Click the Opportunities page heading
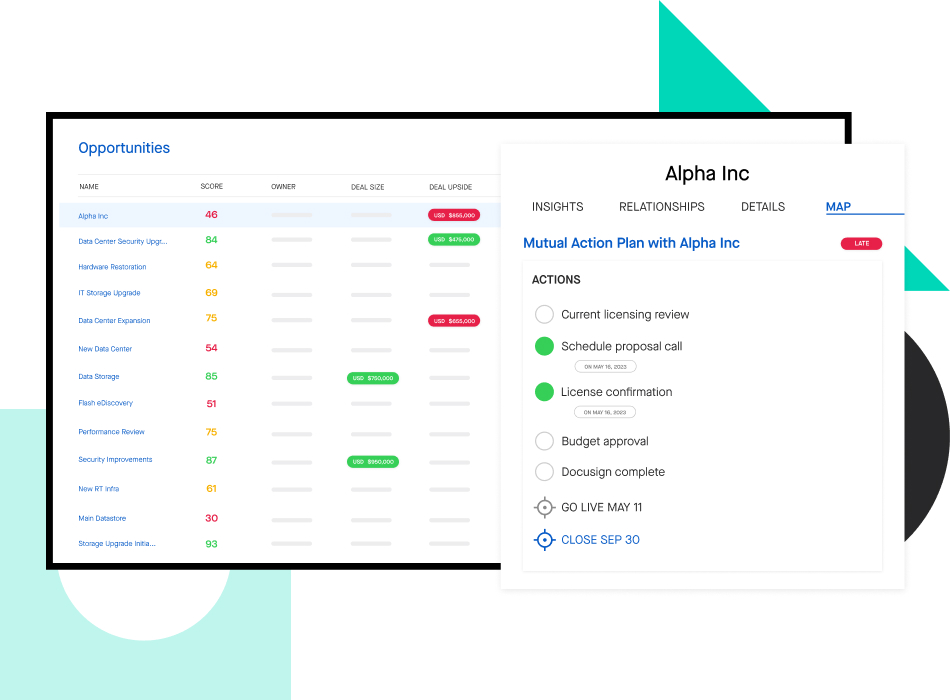The width and height of the screenshot is (950, 700). click(x=124, y=148)
